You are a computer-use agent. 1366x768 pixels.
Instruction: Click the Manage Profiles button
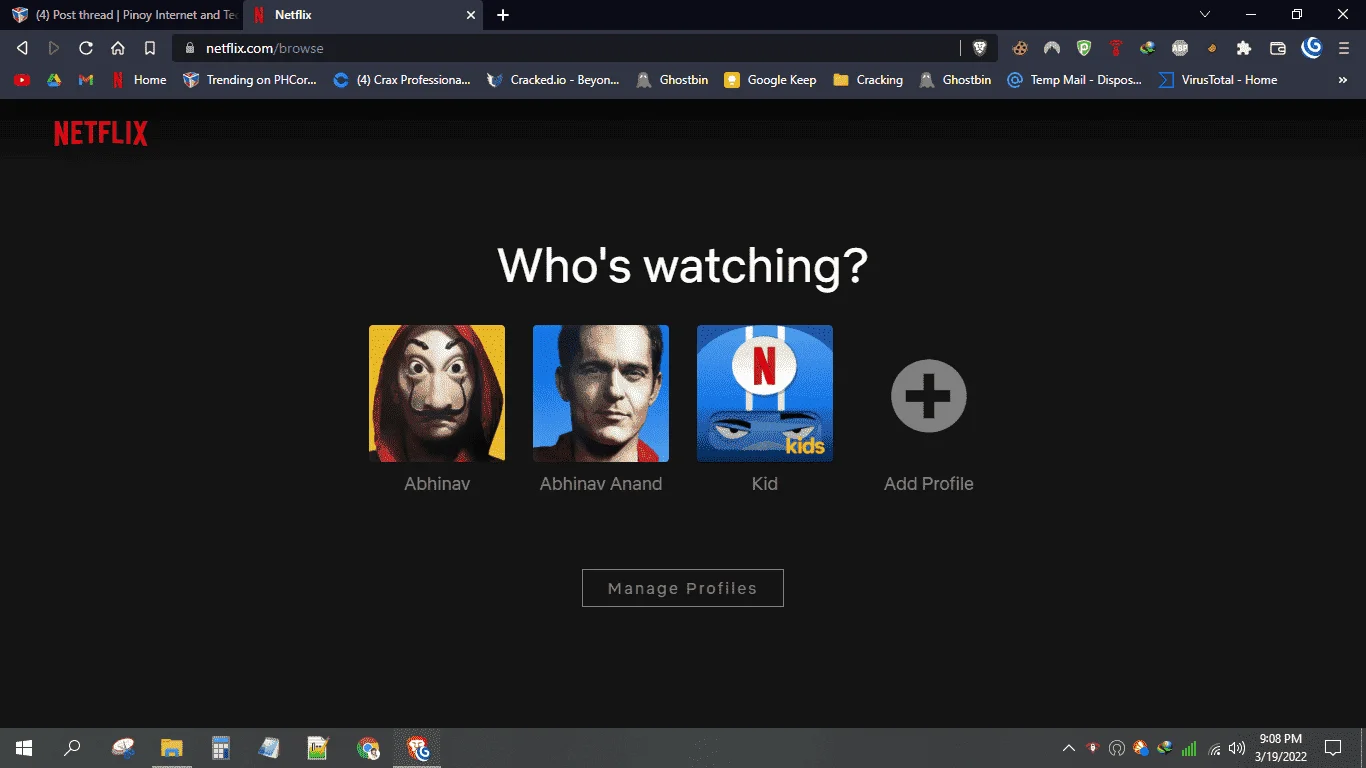[x=683, y=588]
